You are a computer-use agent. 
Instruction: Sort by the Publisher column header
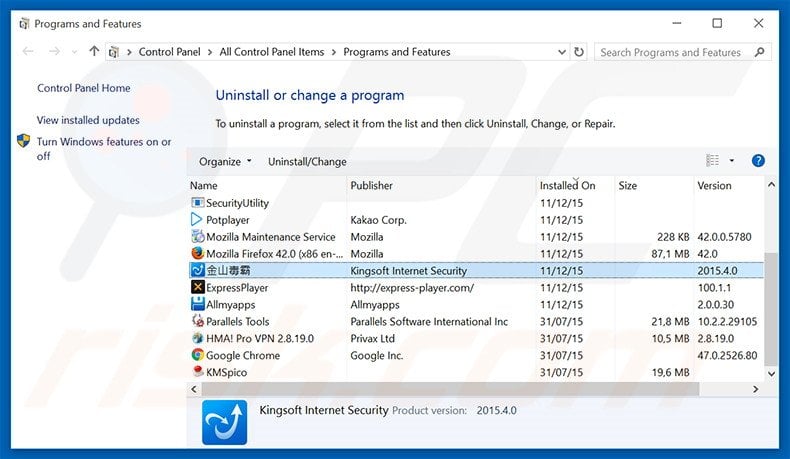(441, 185)
